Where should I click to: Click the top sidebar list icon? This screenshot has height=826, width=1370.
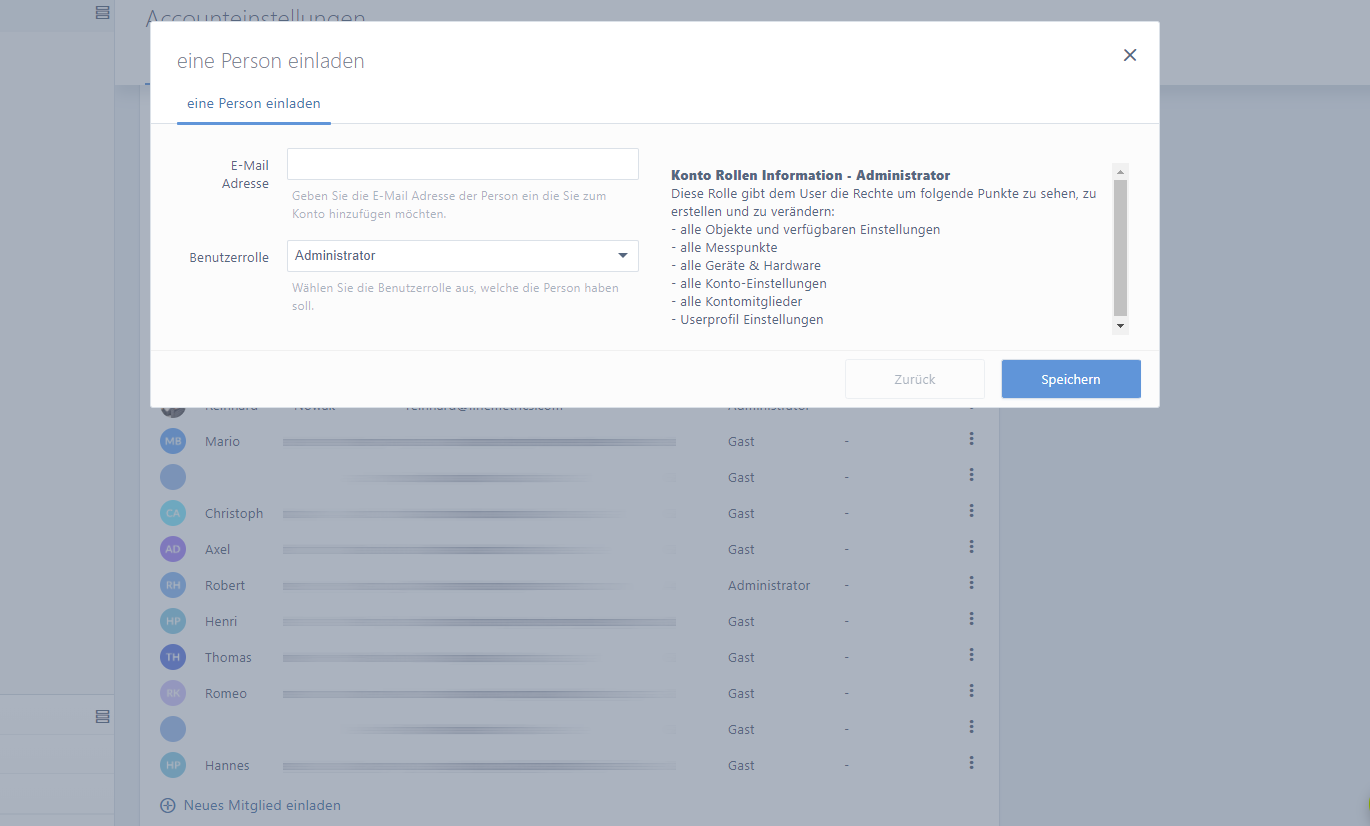[102, 12]
